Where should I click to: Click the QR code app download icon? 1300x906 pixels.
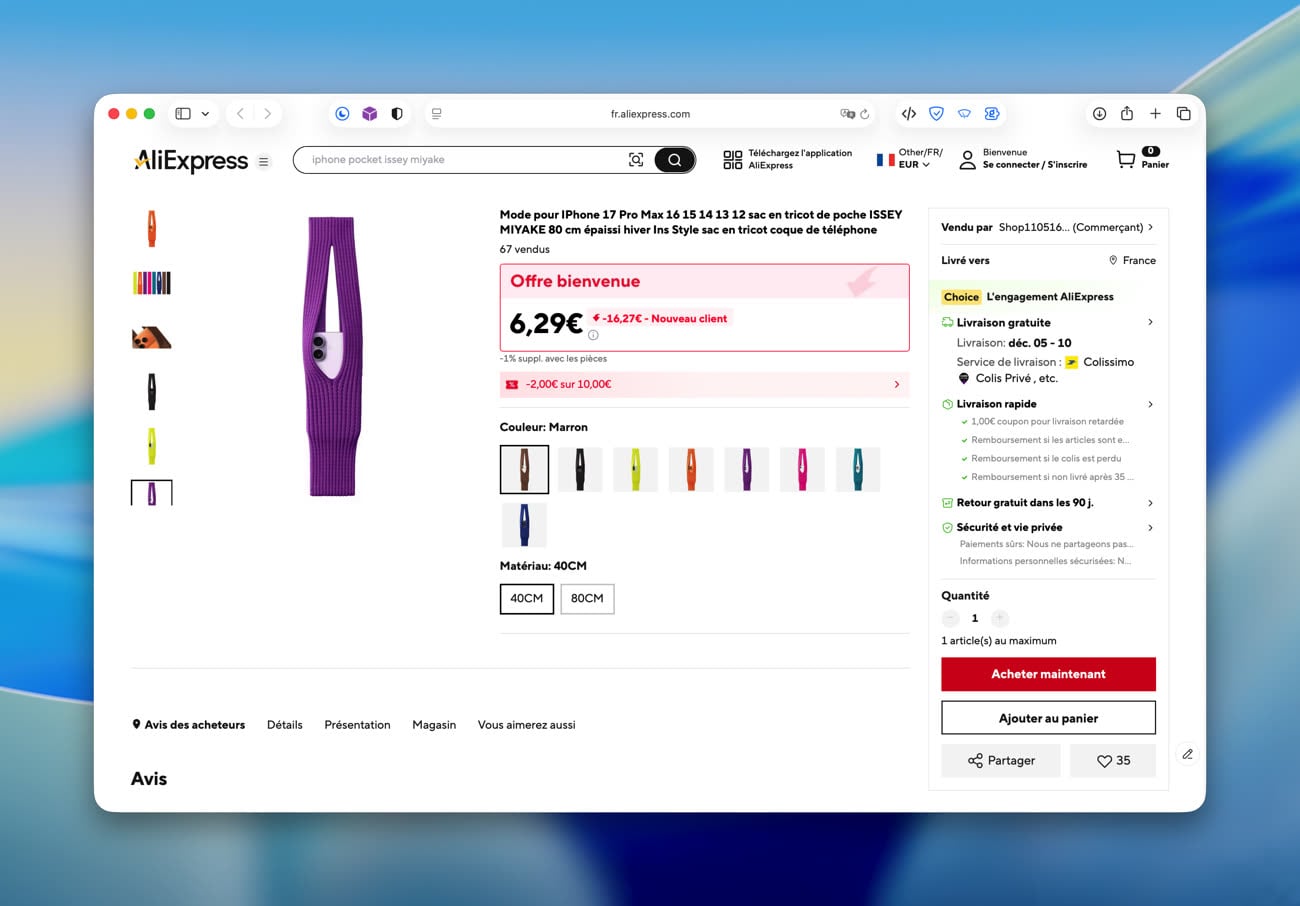(x=732, y=160)
